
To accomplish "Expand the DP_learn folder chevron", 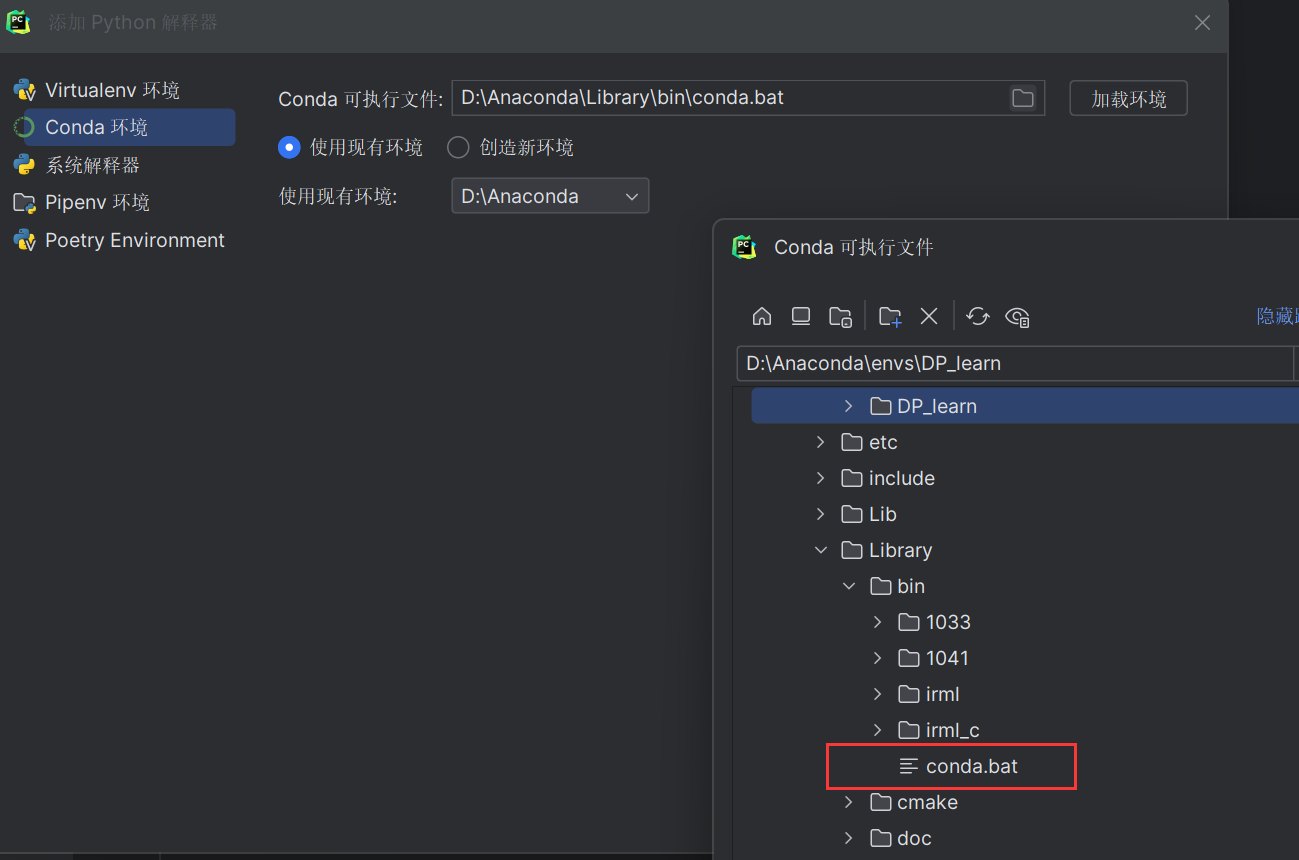I will coord(849,406).
